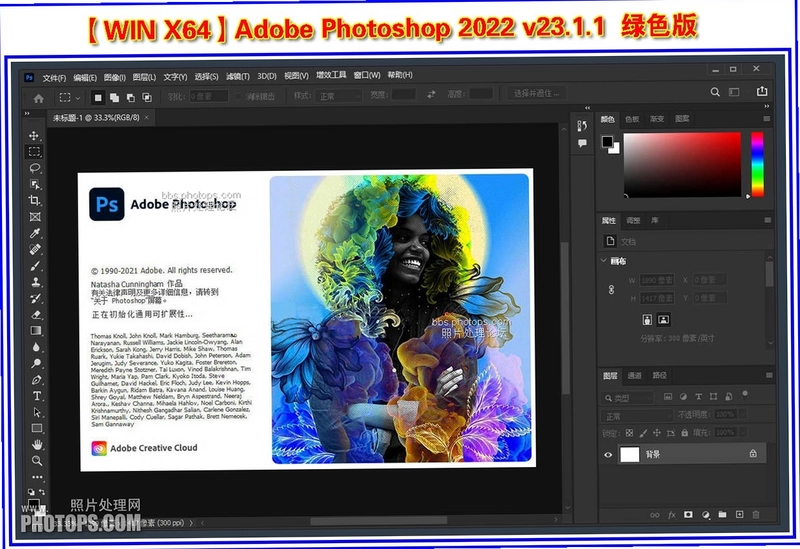Select the Object Selection tool
This screenshot has width=800, height=549.
click(x=35, y=184)
